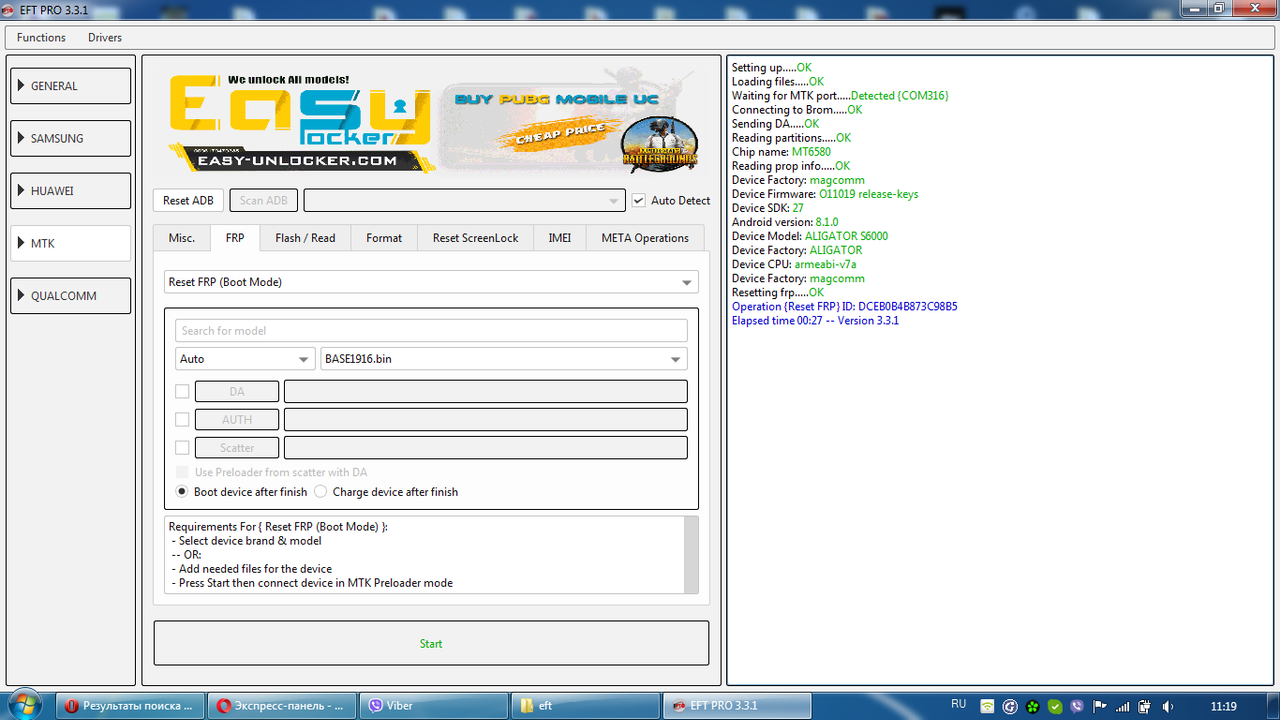Click the battery power plug tray icon
1280x720 pixels.
point(1145,706)
